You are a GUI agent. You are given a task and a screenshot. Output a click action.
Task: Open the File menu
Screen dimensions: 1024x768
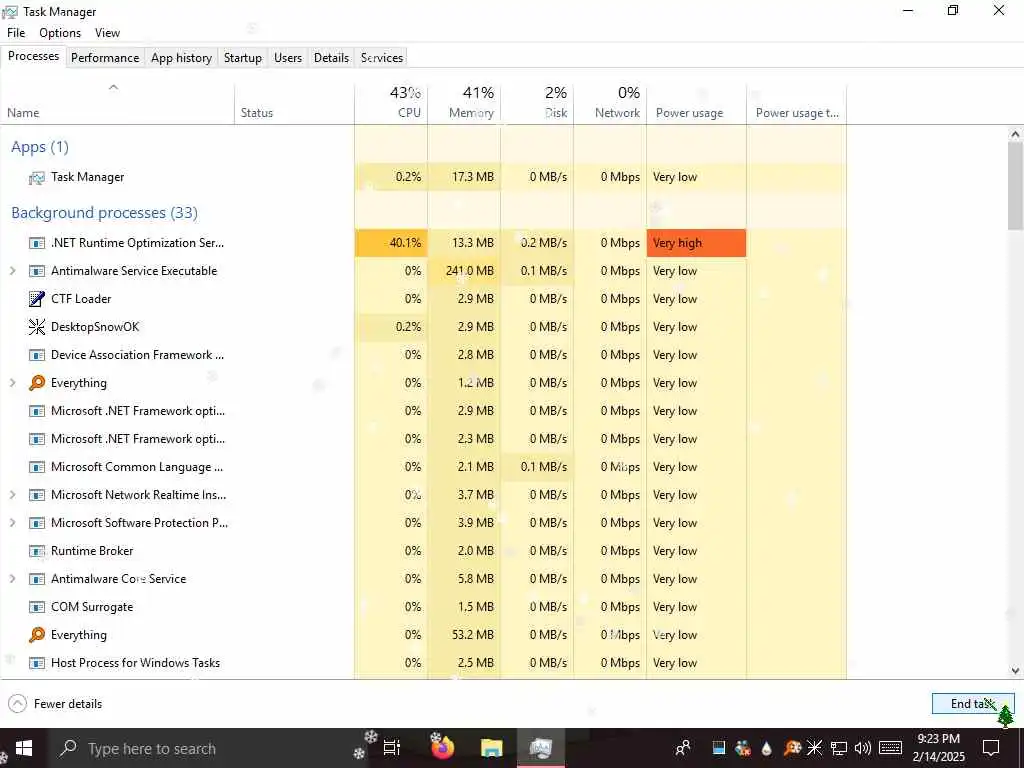point(16,33)
